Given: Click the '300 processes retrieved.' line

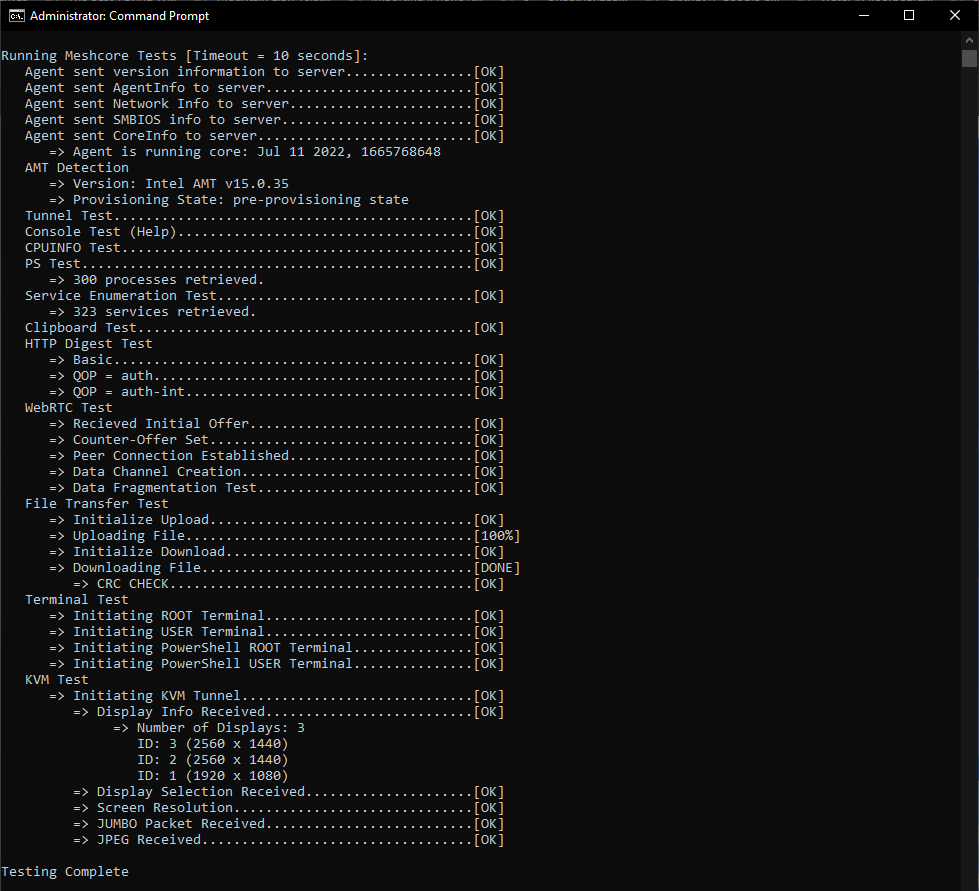Looking at the screenshot, I should (168, 280).
